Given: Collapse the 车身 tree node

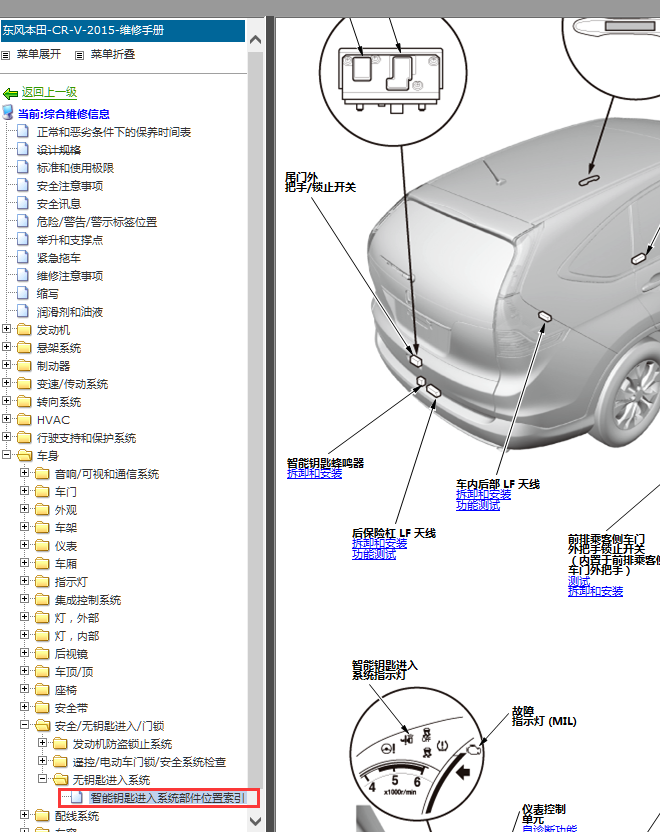Looking at the screenshot, I should point(6,455).
